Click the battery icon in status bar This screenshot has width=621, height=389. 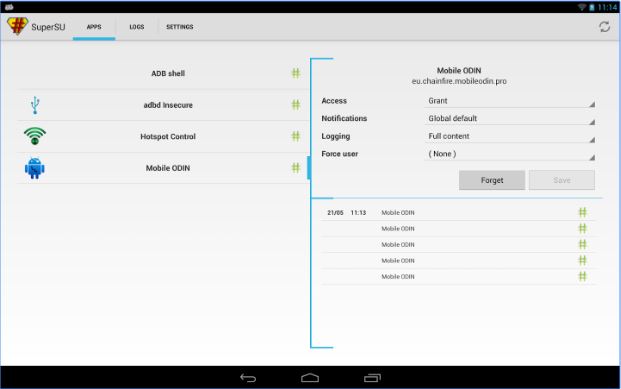point(592,7)
